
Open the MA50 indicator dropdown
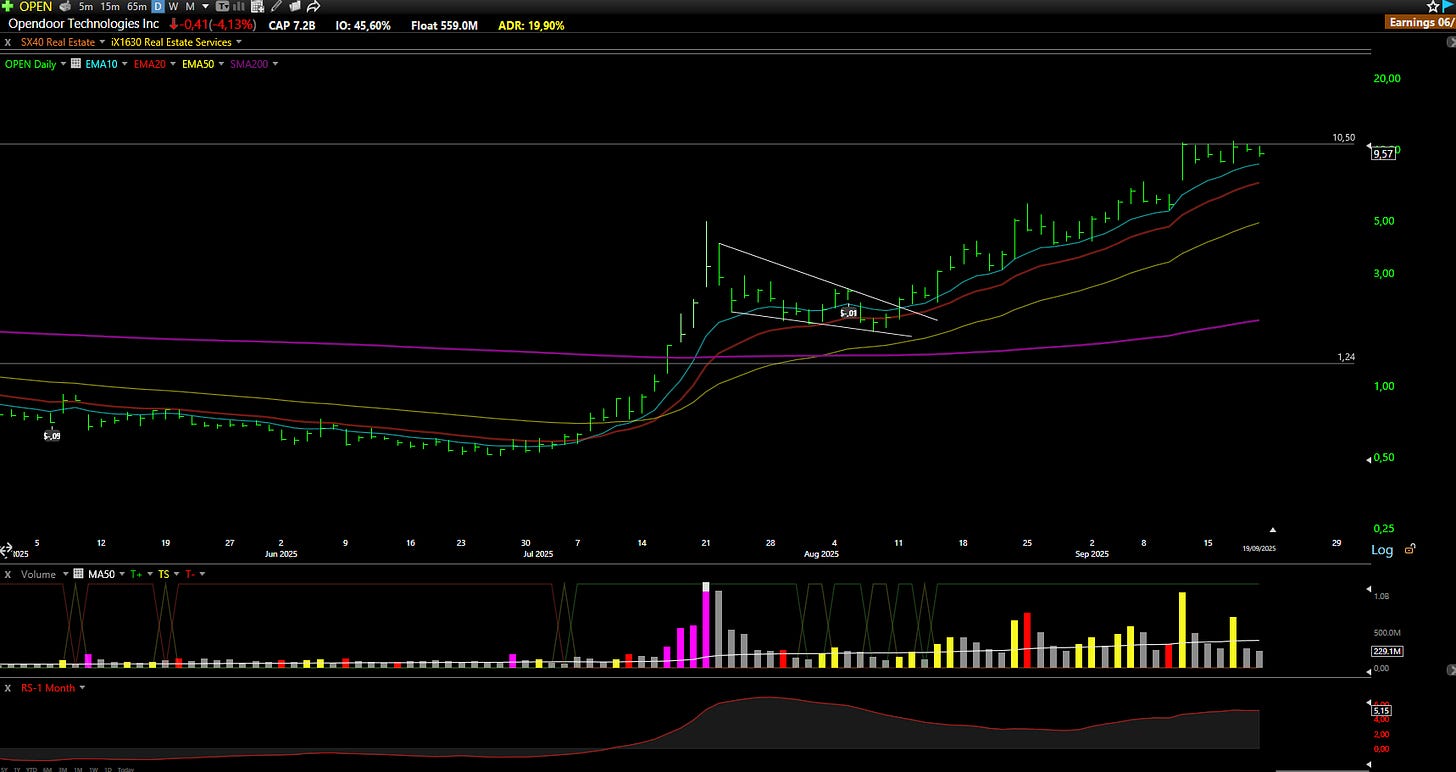tap(122, 574)
